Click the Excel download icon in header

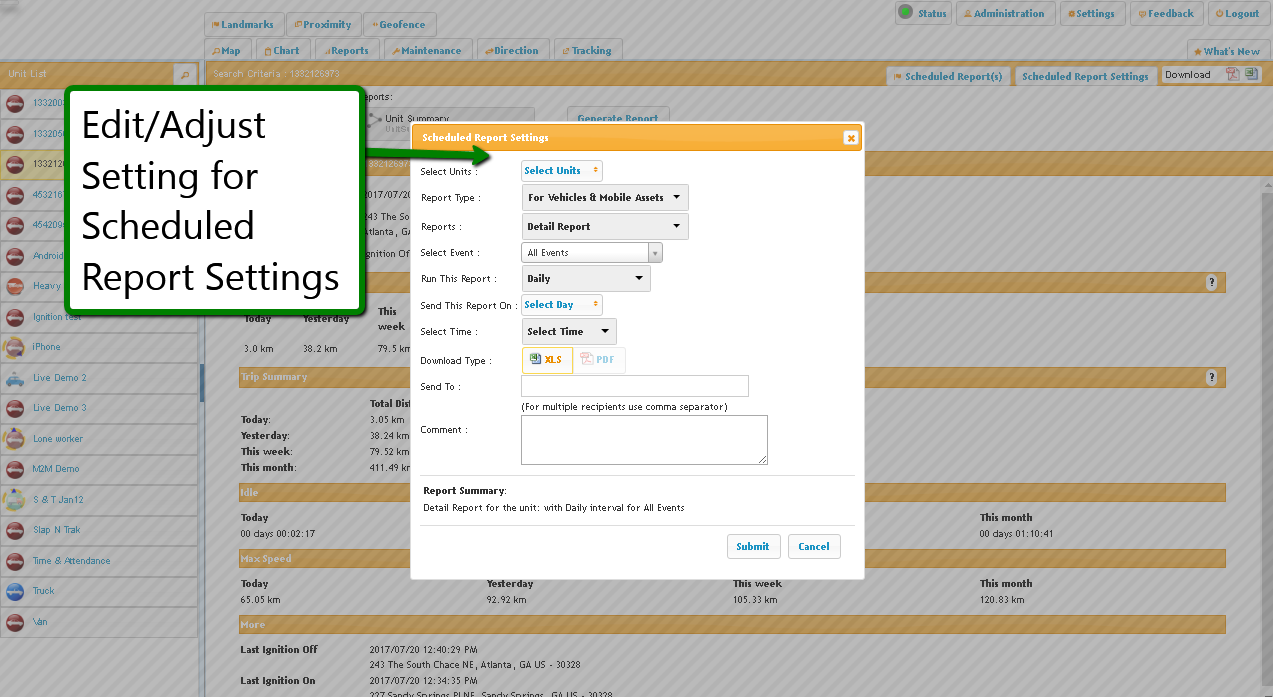(1251, 75)
